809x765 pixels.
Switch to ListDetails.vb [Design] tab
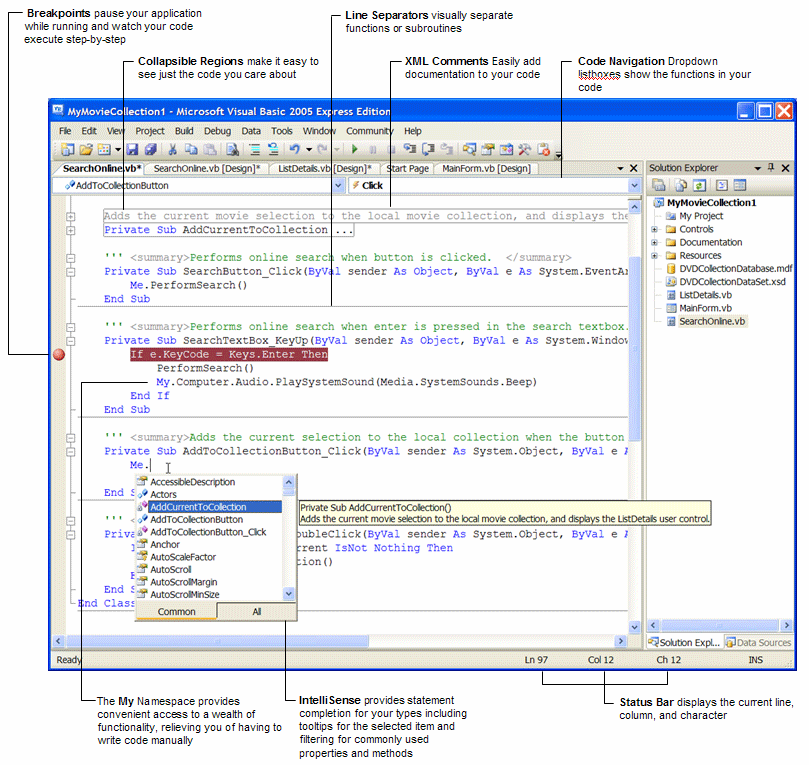pos(325,169)
